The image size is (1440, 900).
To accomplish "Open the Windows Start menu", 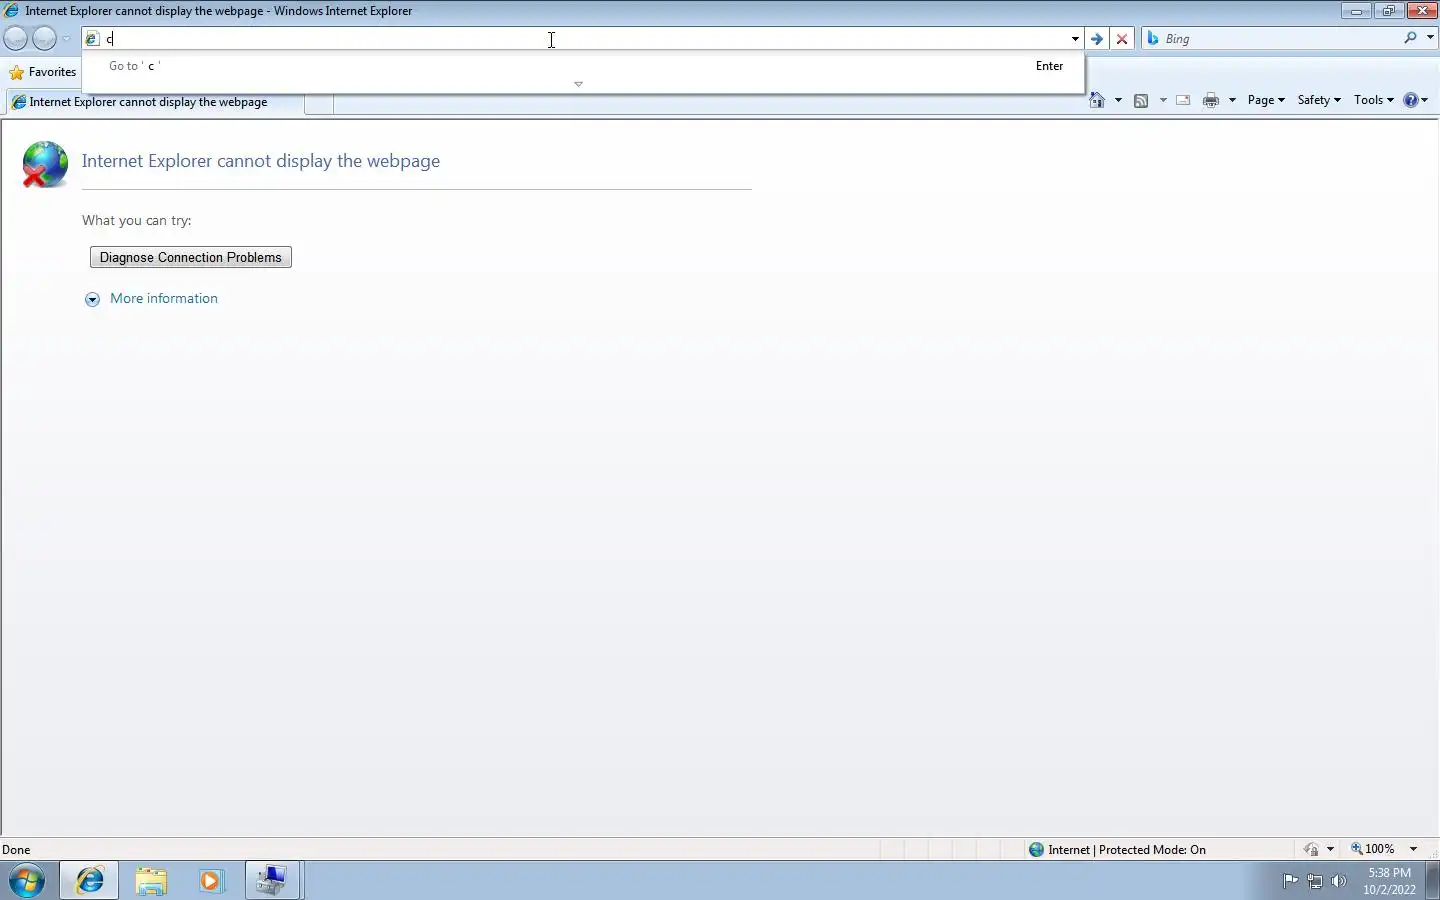I will point(27,881).
